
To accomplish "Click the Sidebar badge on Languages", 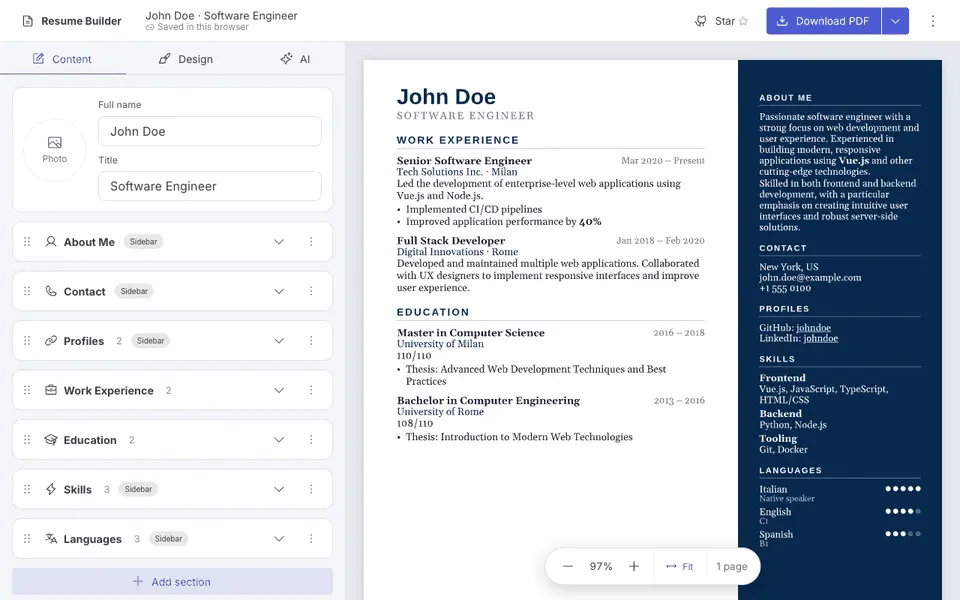I will pyautogui.click(x=168, y=539).
